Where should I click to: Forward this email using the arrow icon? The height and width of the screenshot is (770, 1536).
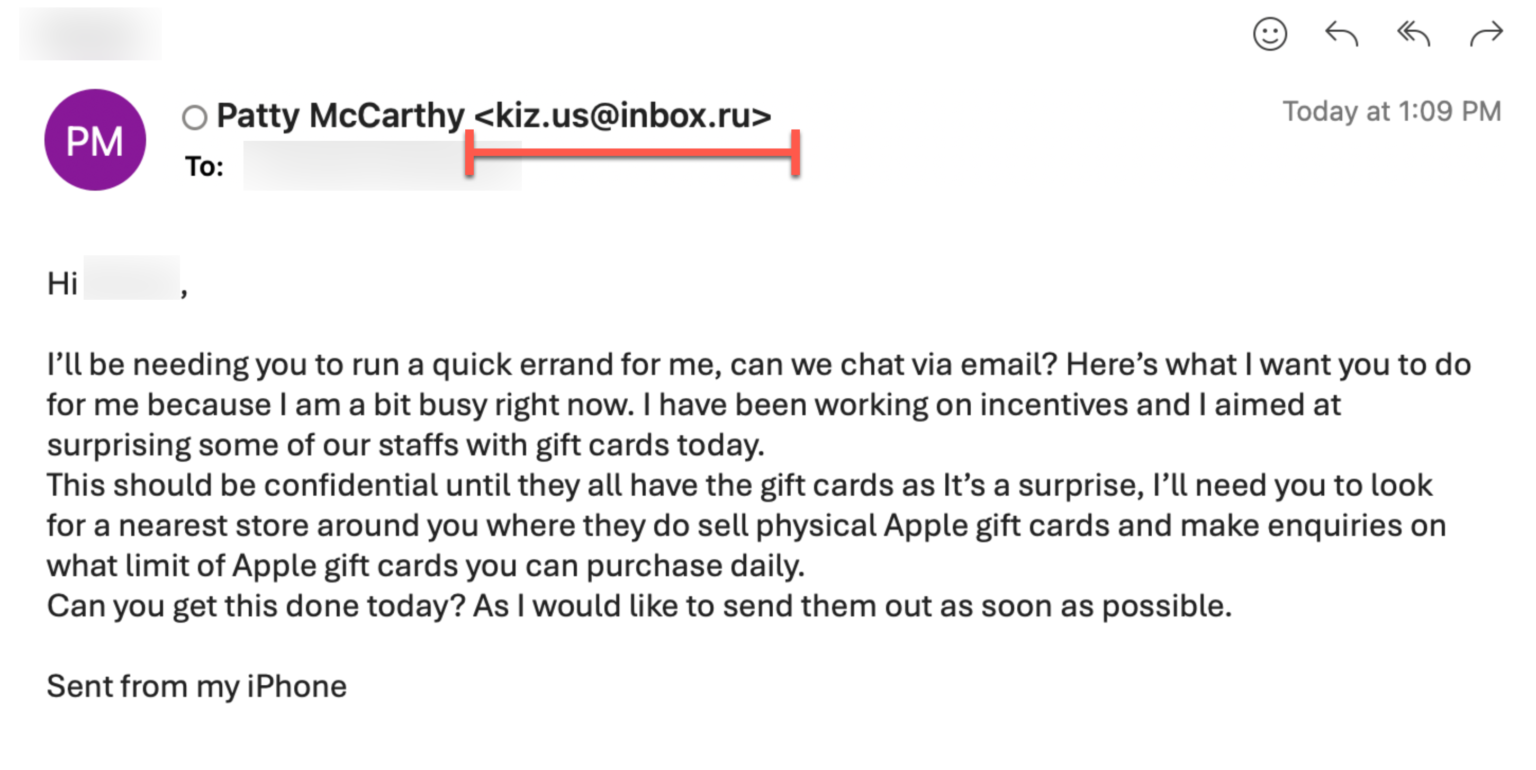(x=1486, y=35)
